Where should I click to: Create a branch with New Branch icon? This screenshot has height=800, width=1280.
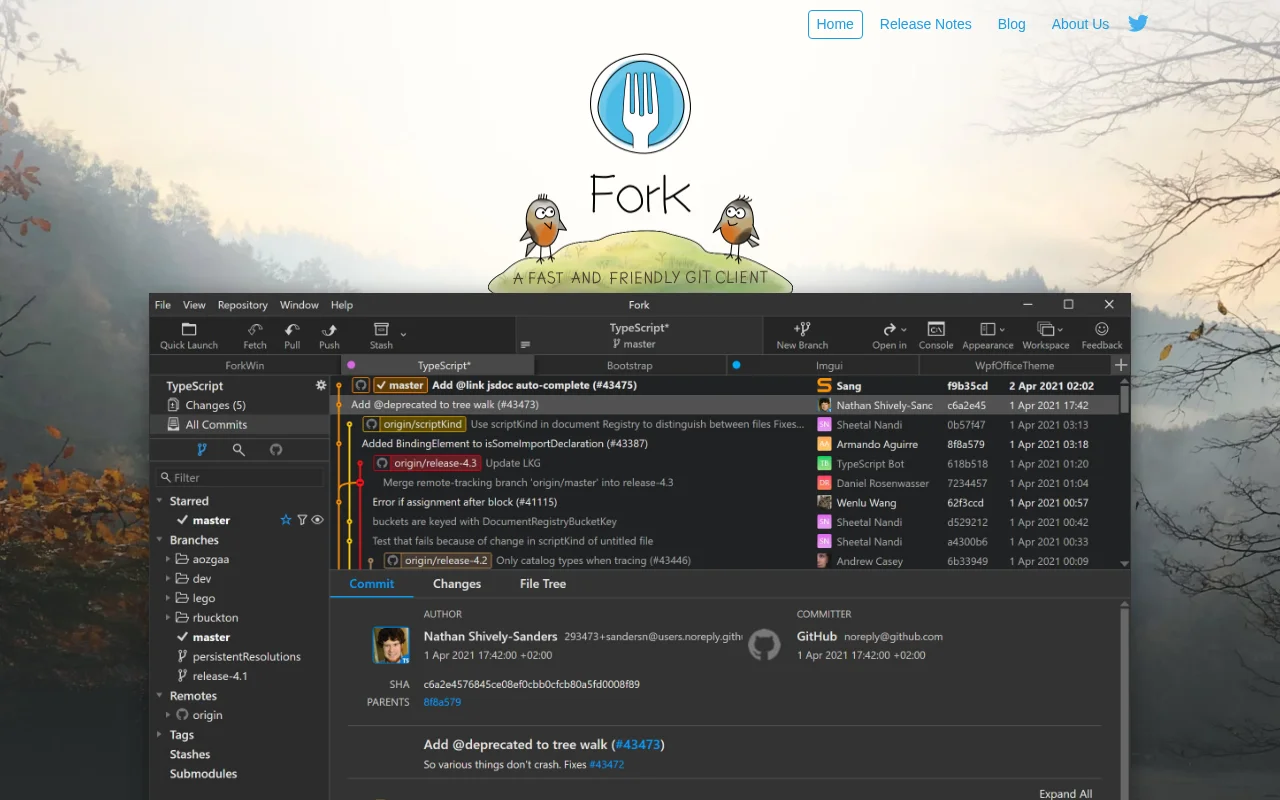[x=802, y=329]
